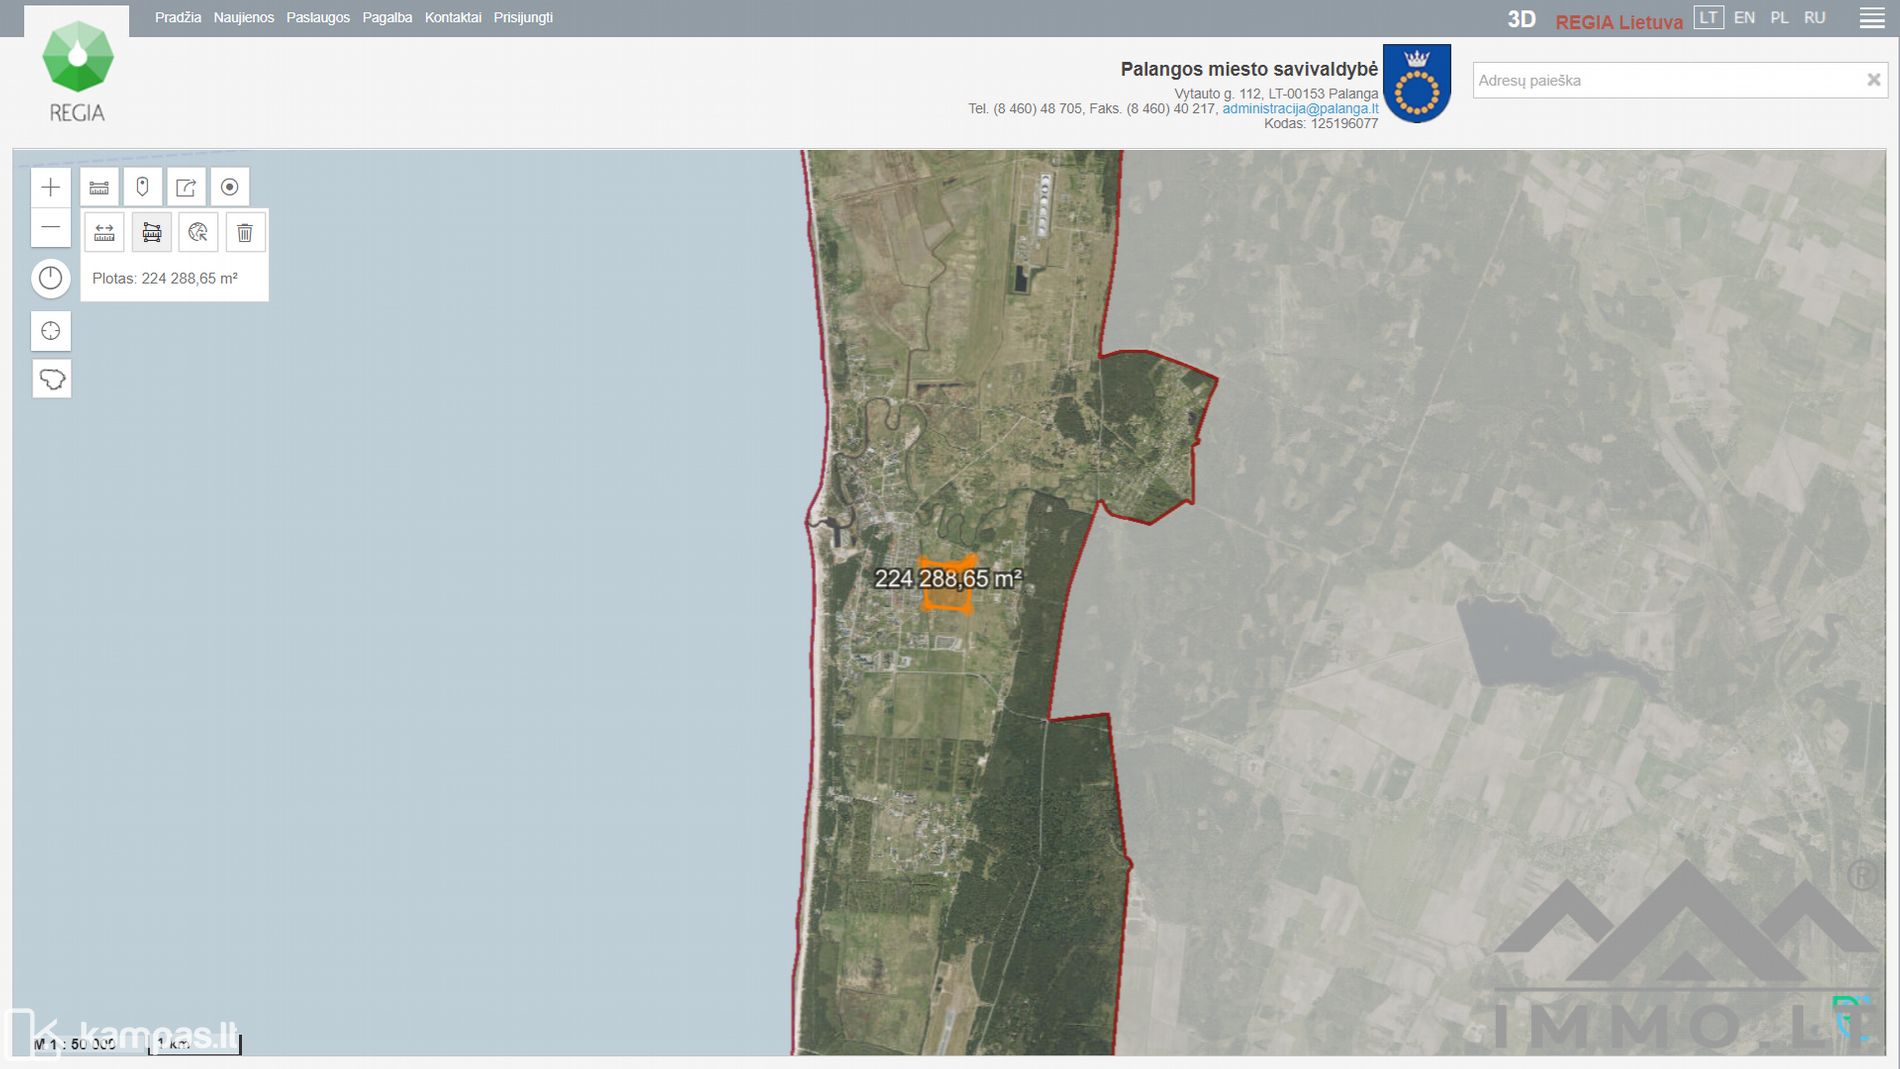
Task: Zoom in the map with plus button
Action: pos(51,187)
